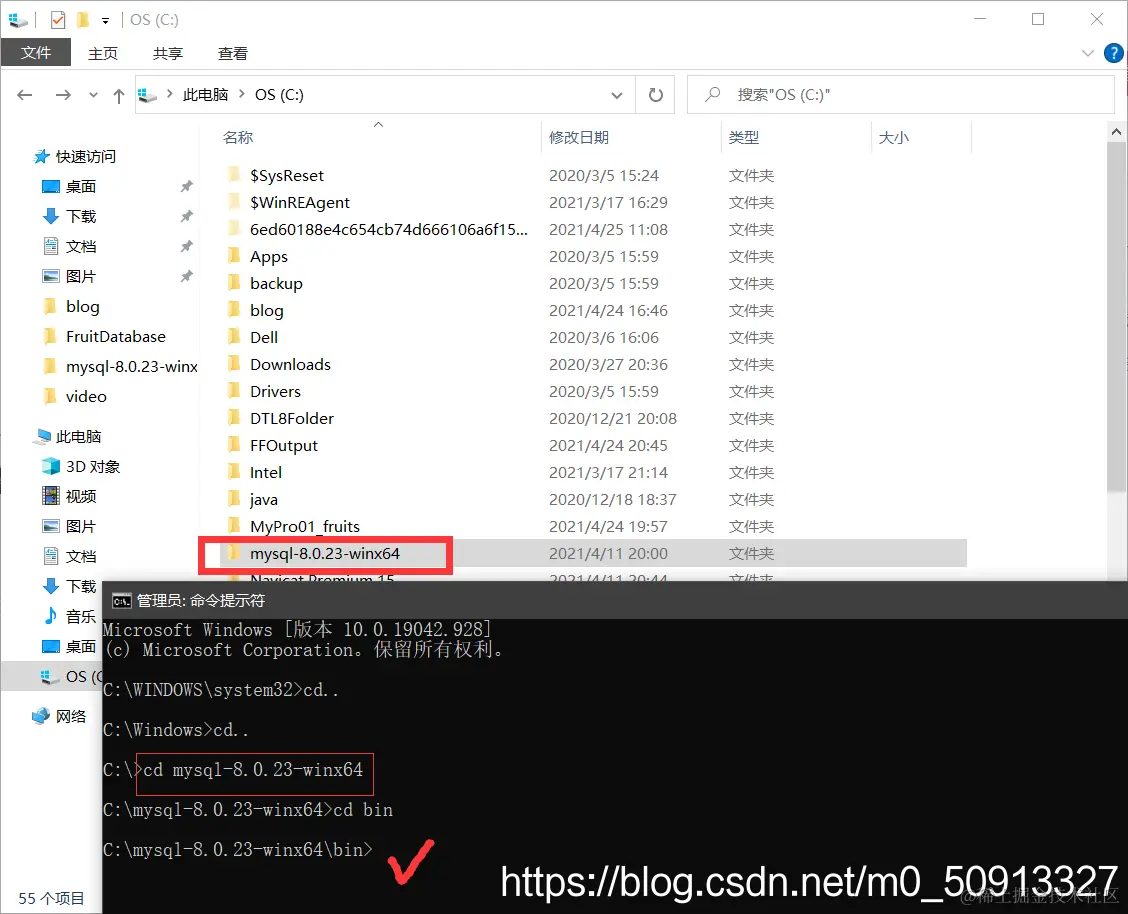Screen dimensions: 1128x914
Task: Switch to the 查看 ribbon tab
Action: coord(232,53)
